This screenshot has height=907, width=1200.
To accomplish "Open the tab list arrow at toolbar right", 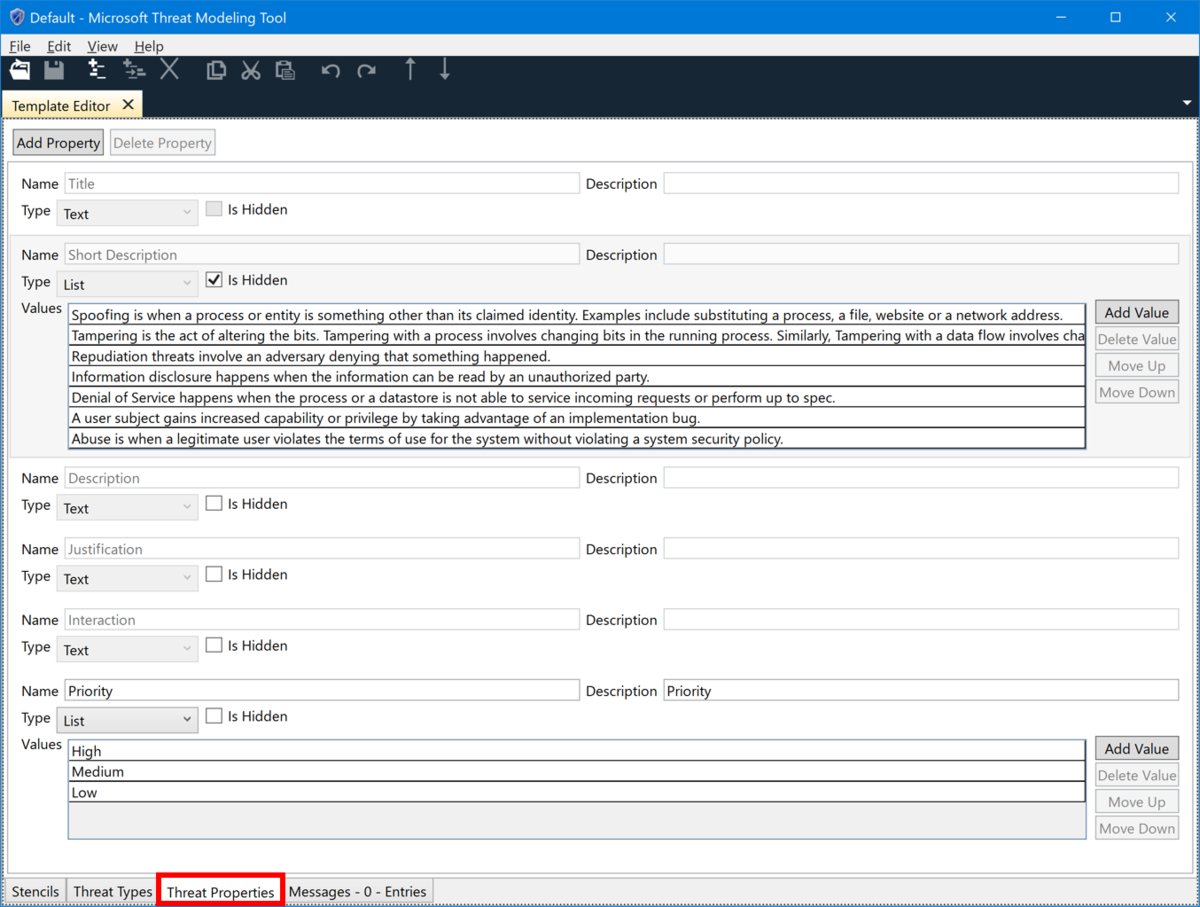I will point(1187,103).
